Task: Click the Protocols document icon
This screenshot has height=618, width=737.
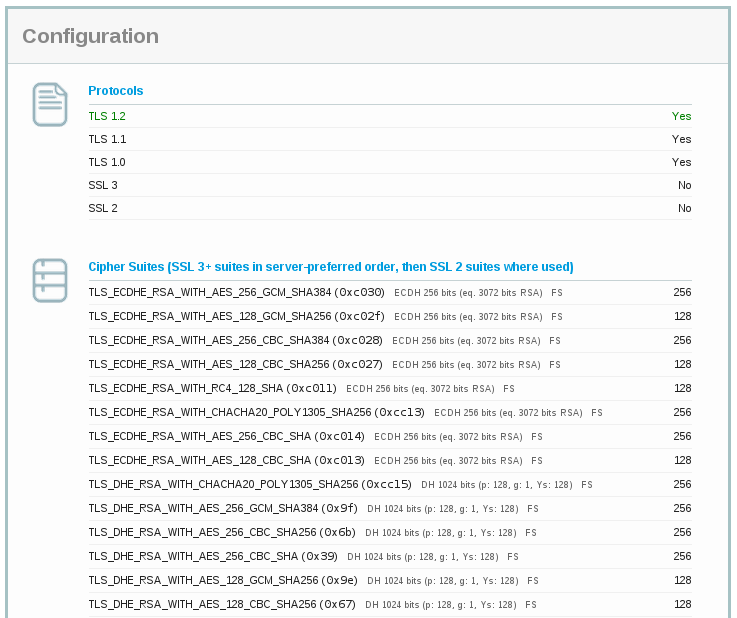Action: point(50,104)
